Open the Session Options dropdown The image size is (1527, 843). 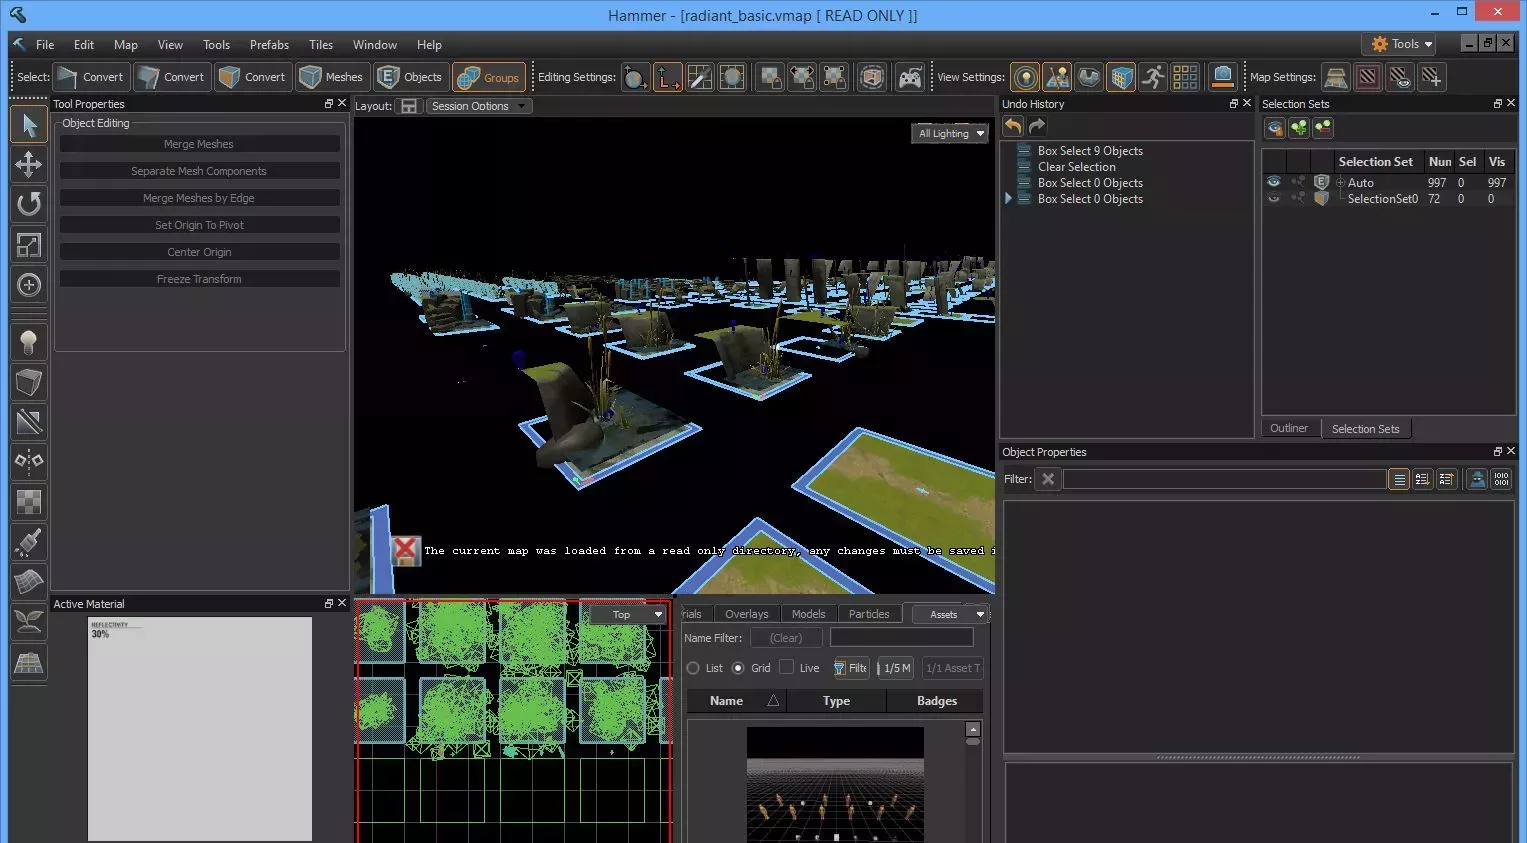(478, 106)
